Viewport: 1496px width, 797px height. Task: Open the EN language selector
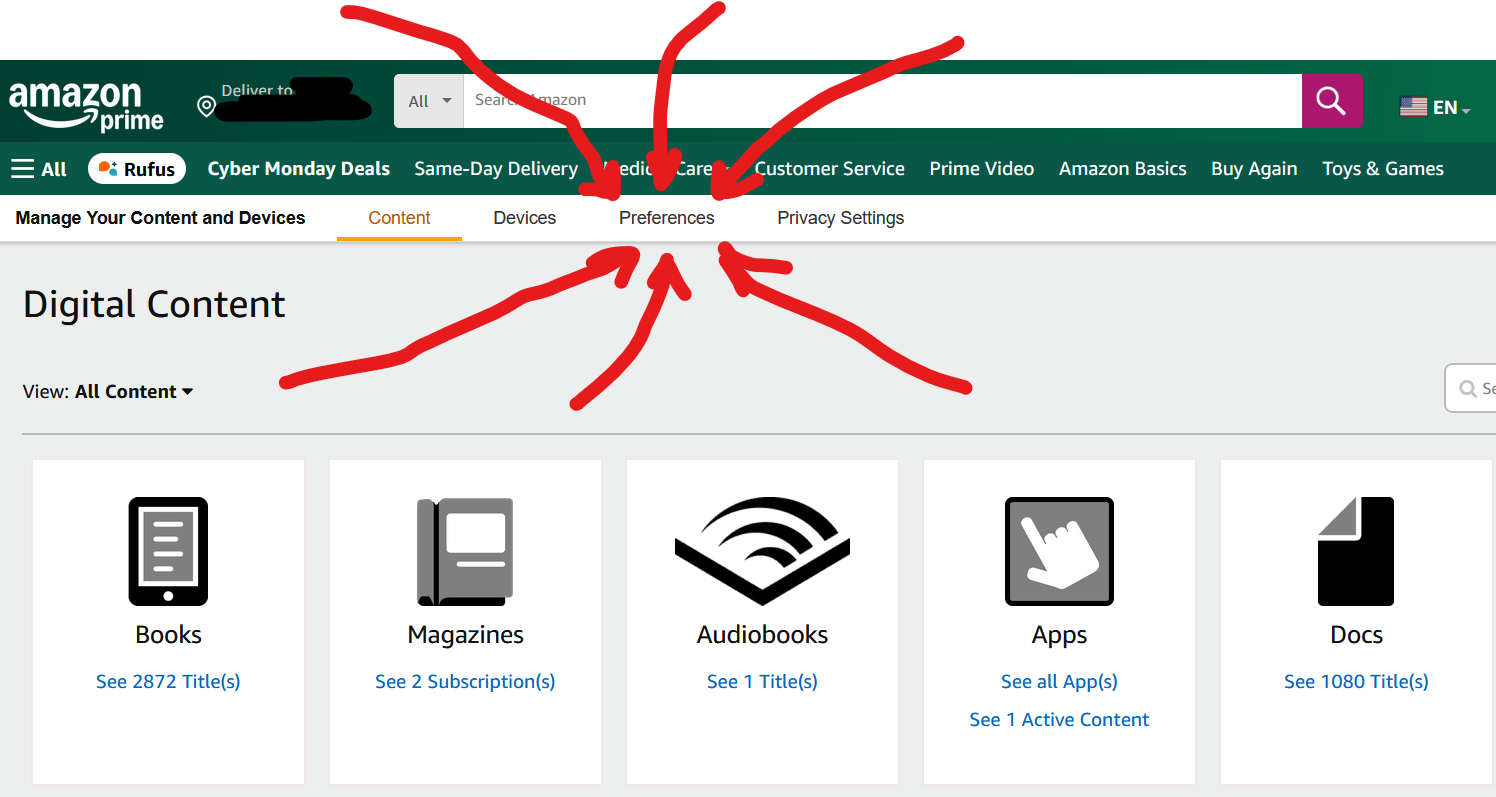point(1435,107)
